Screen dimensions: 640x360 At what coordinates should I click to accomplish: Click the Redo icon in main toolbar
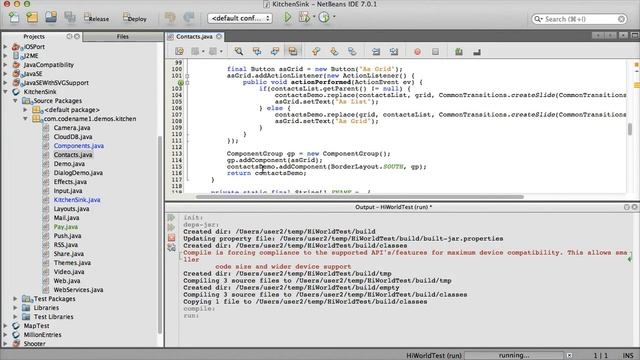[189, 18]
